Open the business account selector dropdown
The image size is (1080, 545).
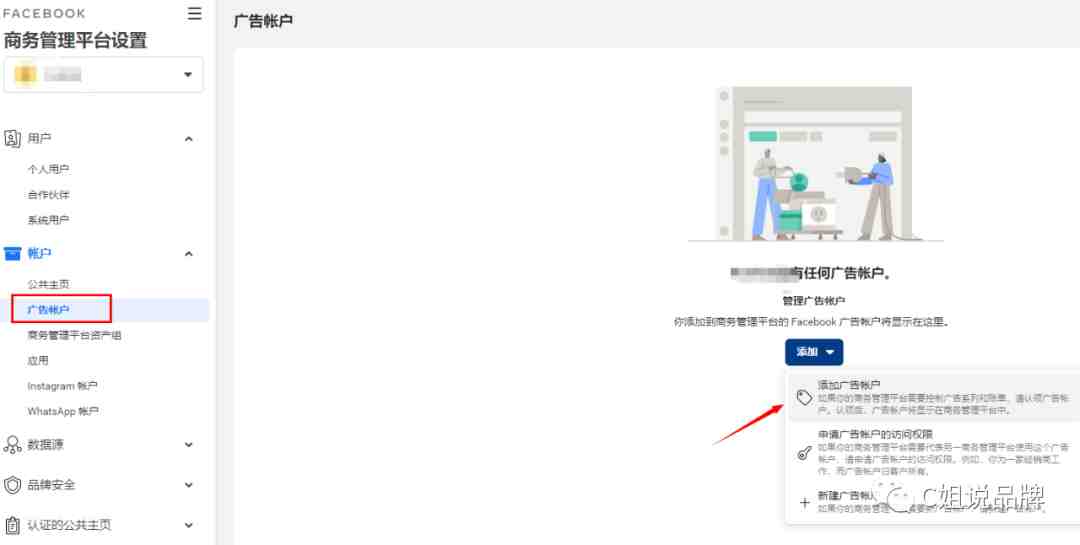point(103,74)
